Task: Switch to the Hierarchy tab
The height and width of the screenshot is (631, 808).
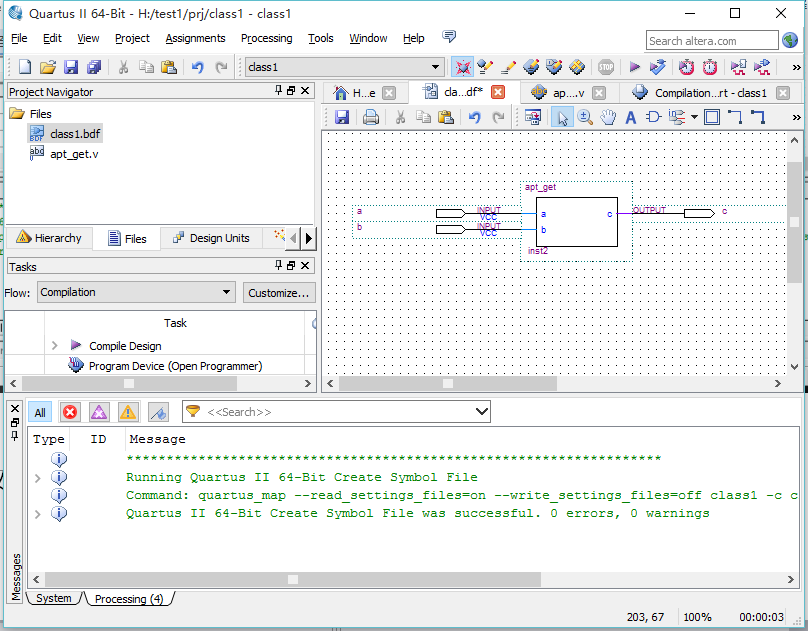Action: [x=49, y=238]
